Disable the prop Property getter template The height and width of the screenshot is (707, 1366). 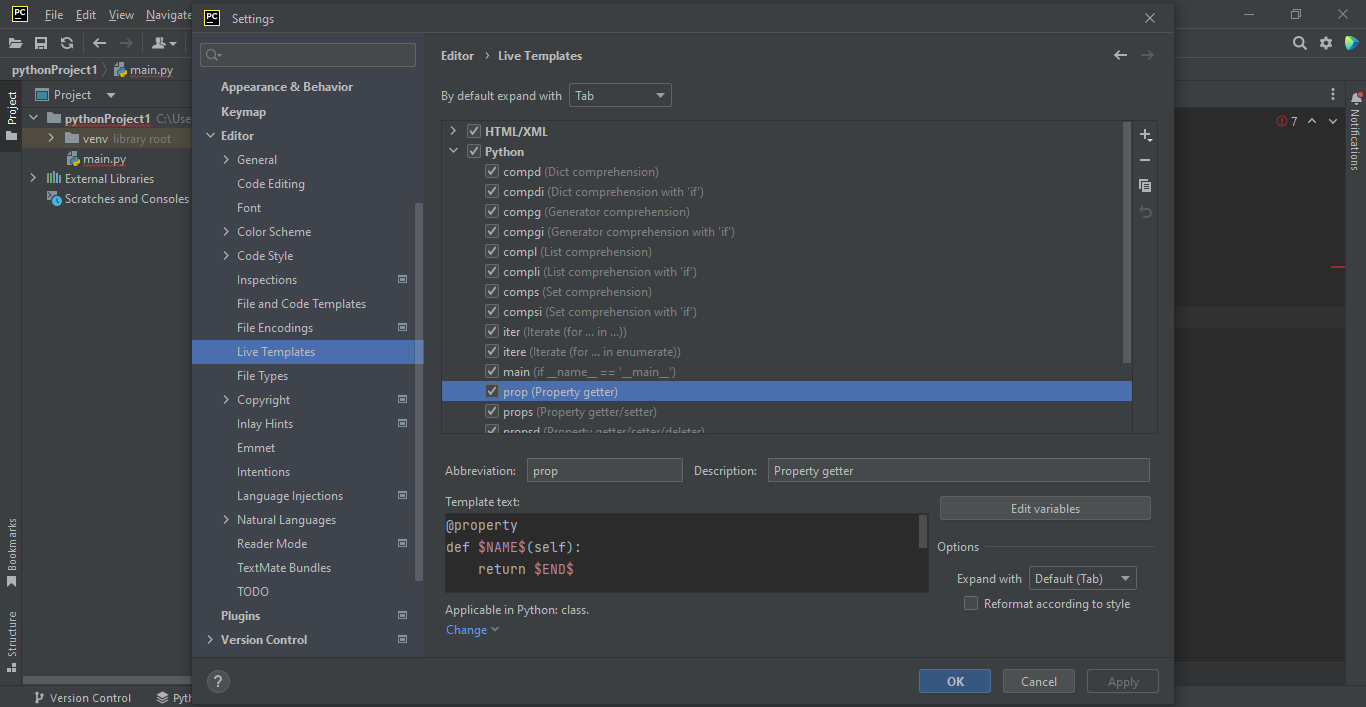click(491, 390)
